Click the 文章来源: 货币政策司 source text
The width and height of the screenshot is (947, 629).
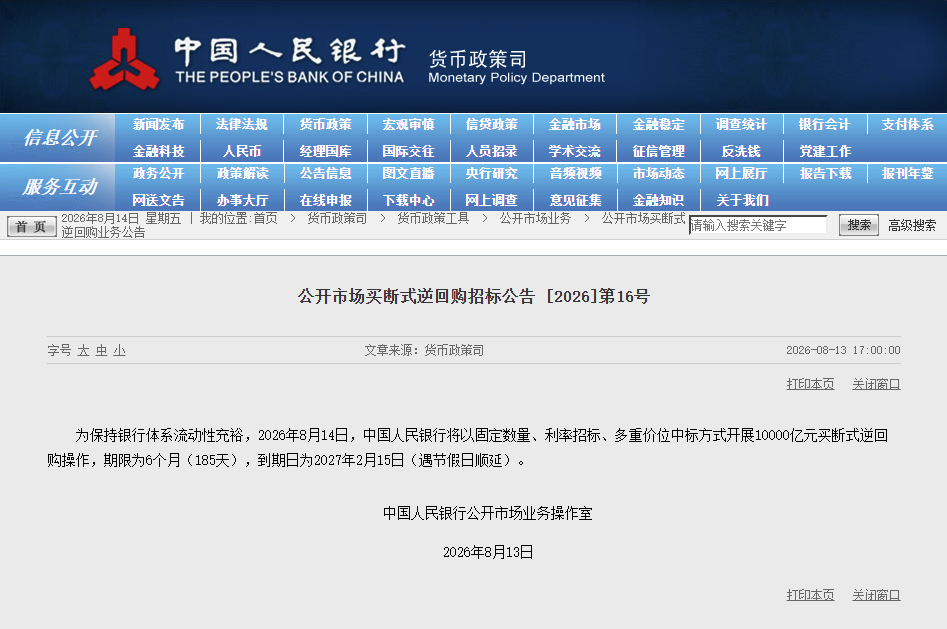424,350
